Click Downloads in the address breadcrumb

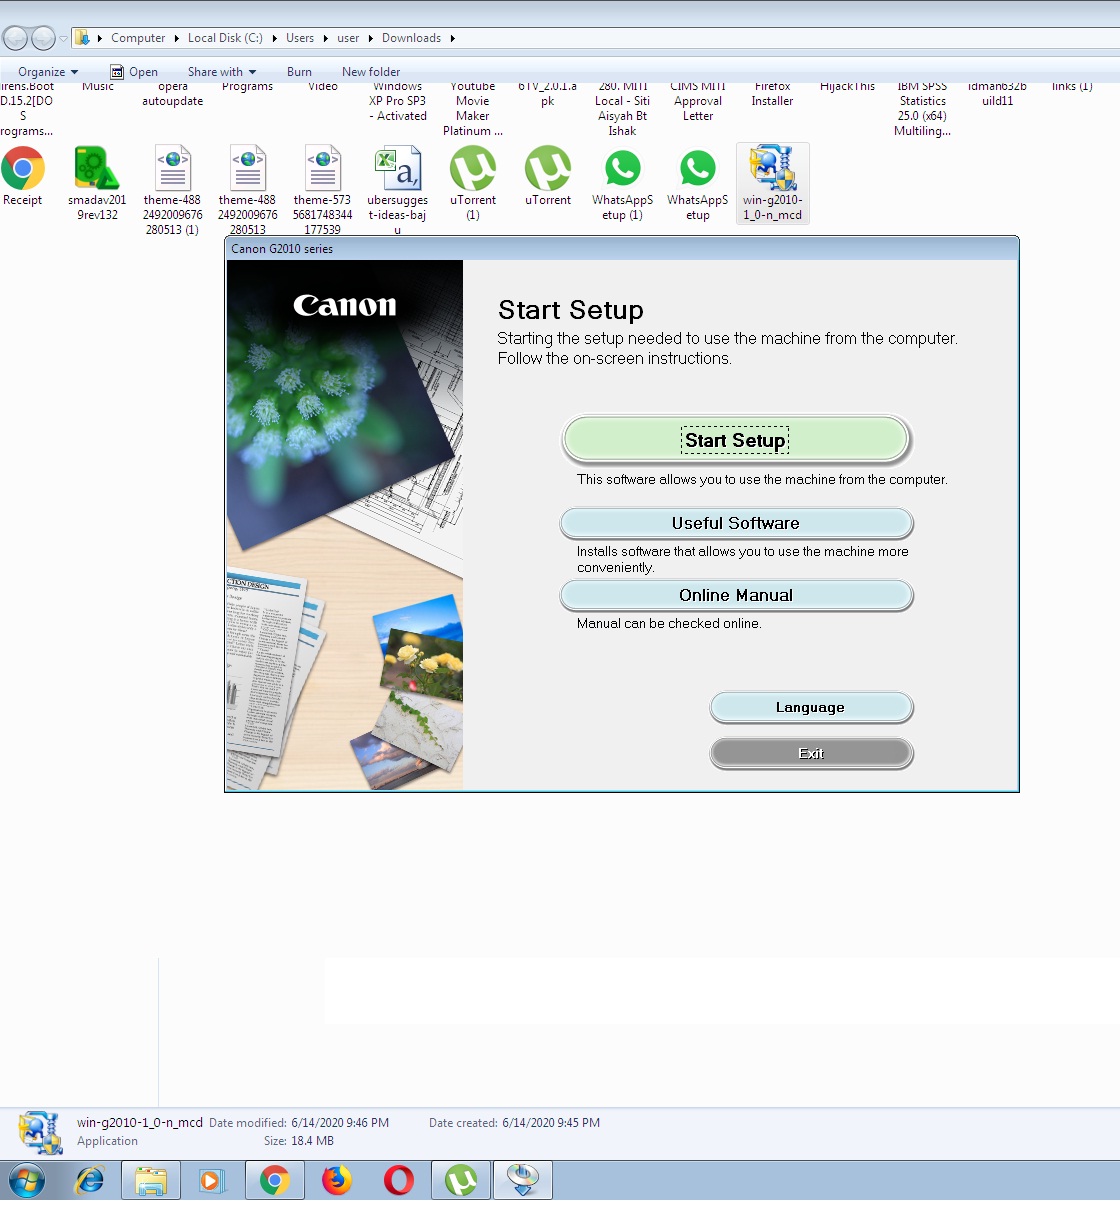click(x=411, y=38)
